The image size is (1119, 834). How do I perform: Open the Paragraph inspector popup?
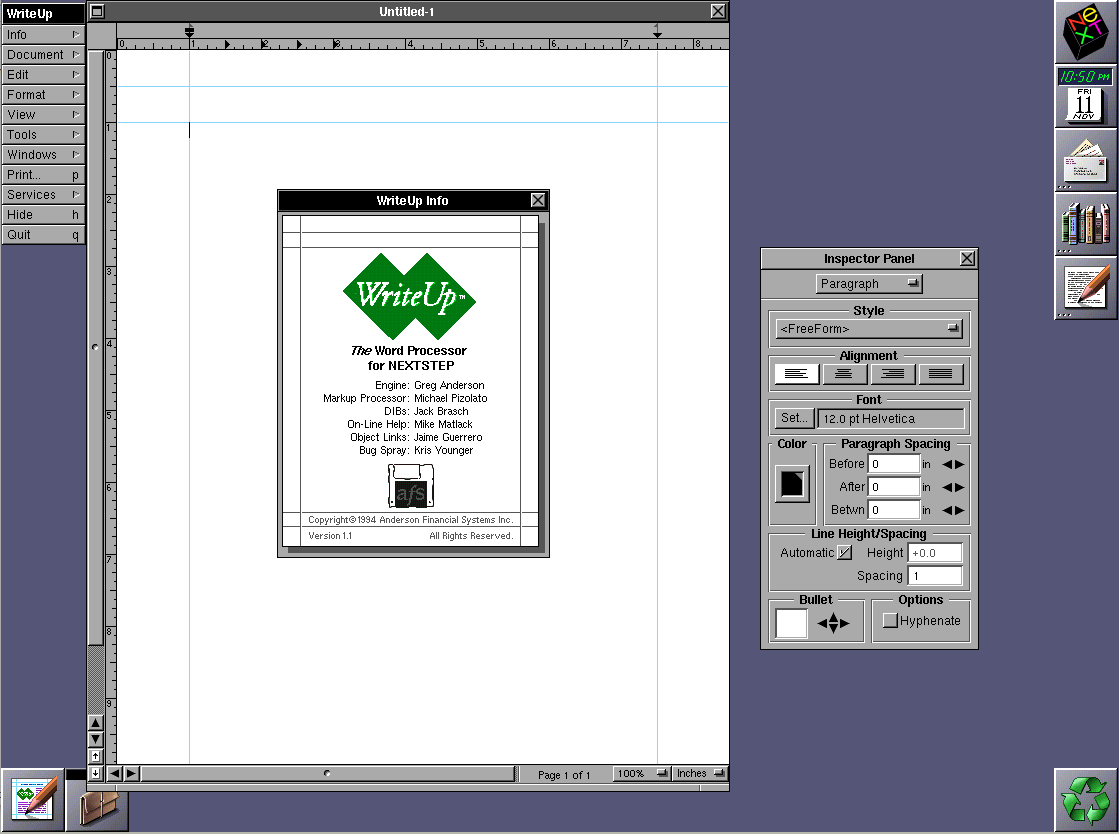point(869,284)
